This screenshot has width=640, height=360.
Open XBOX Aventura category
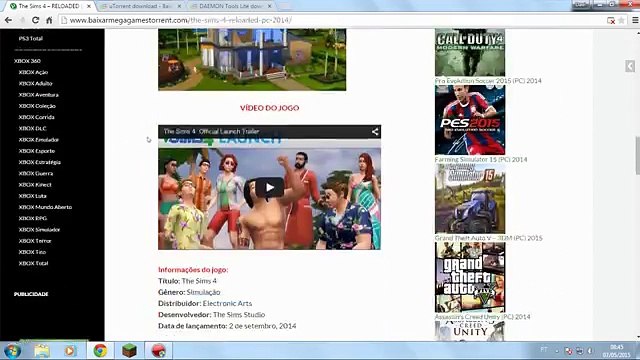pos(38,95)
